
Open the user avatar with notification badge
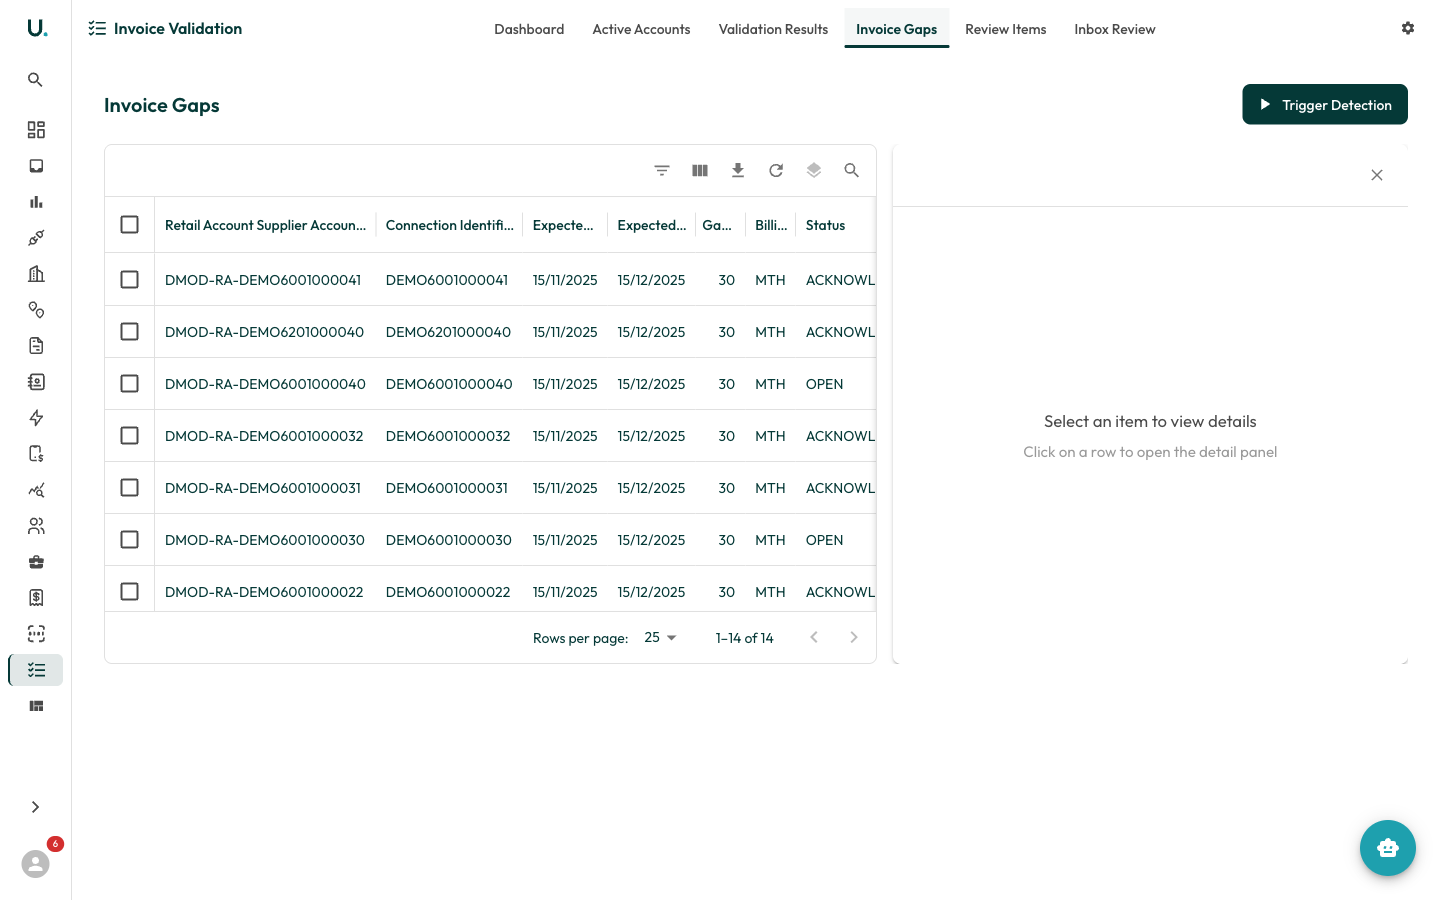tap(36, 863)
